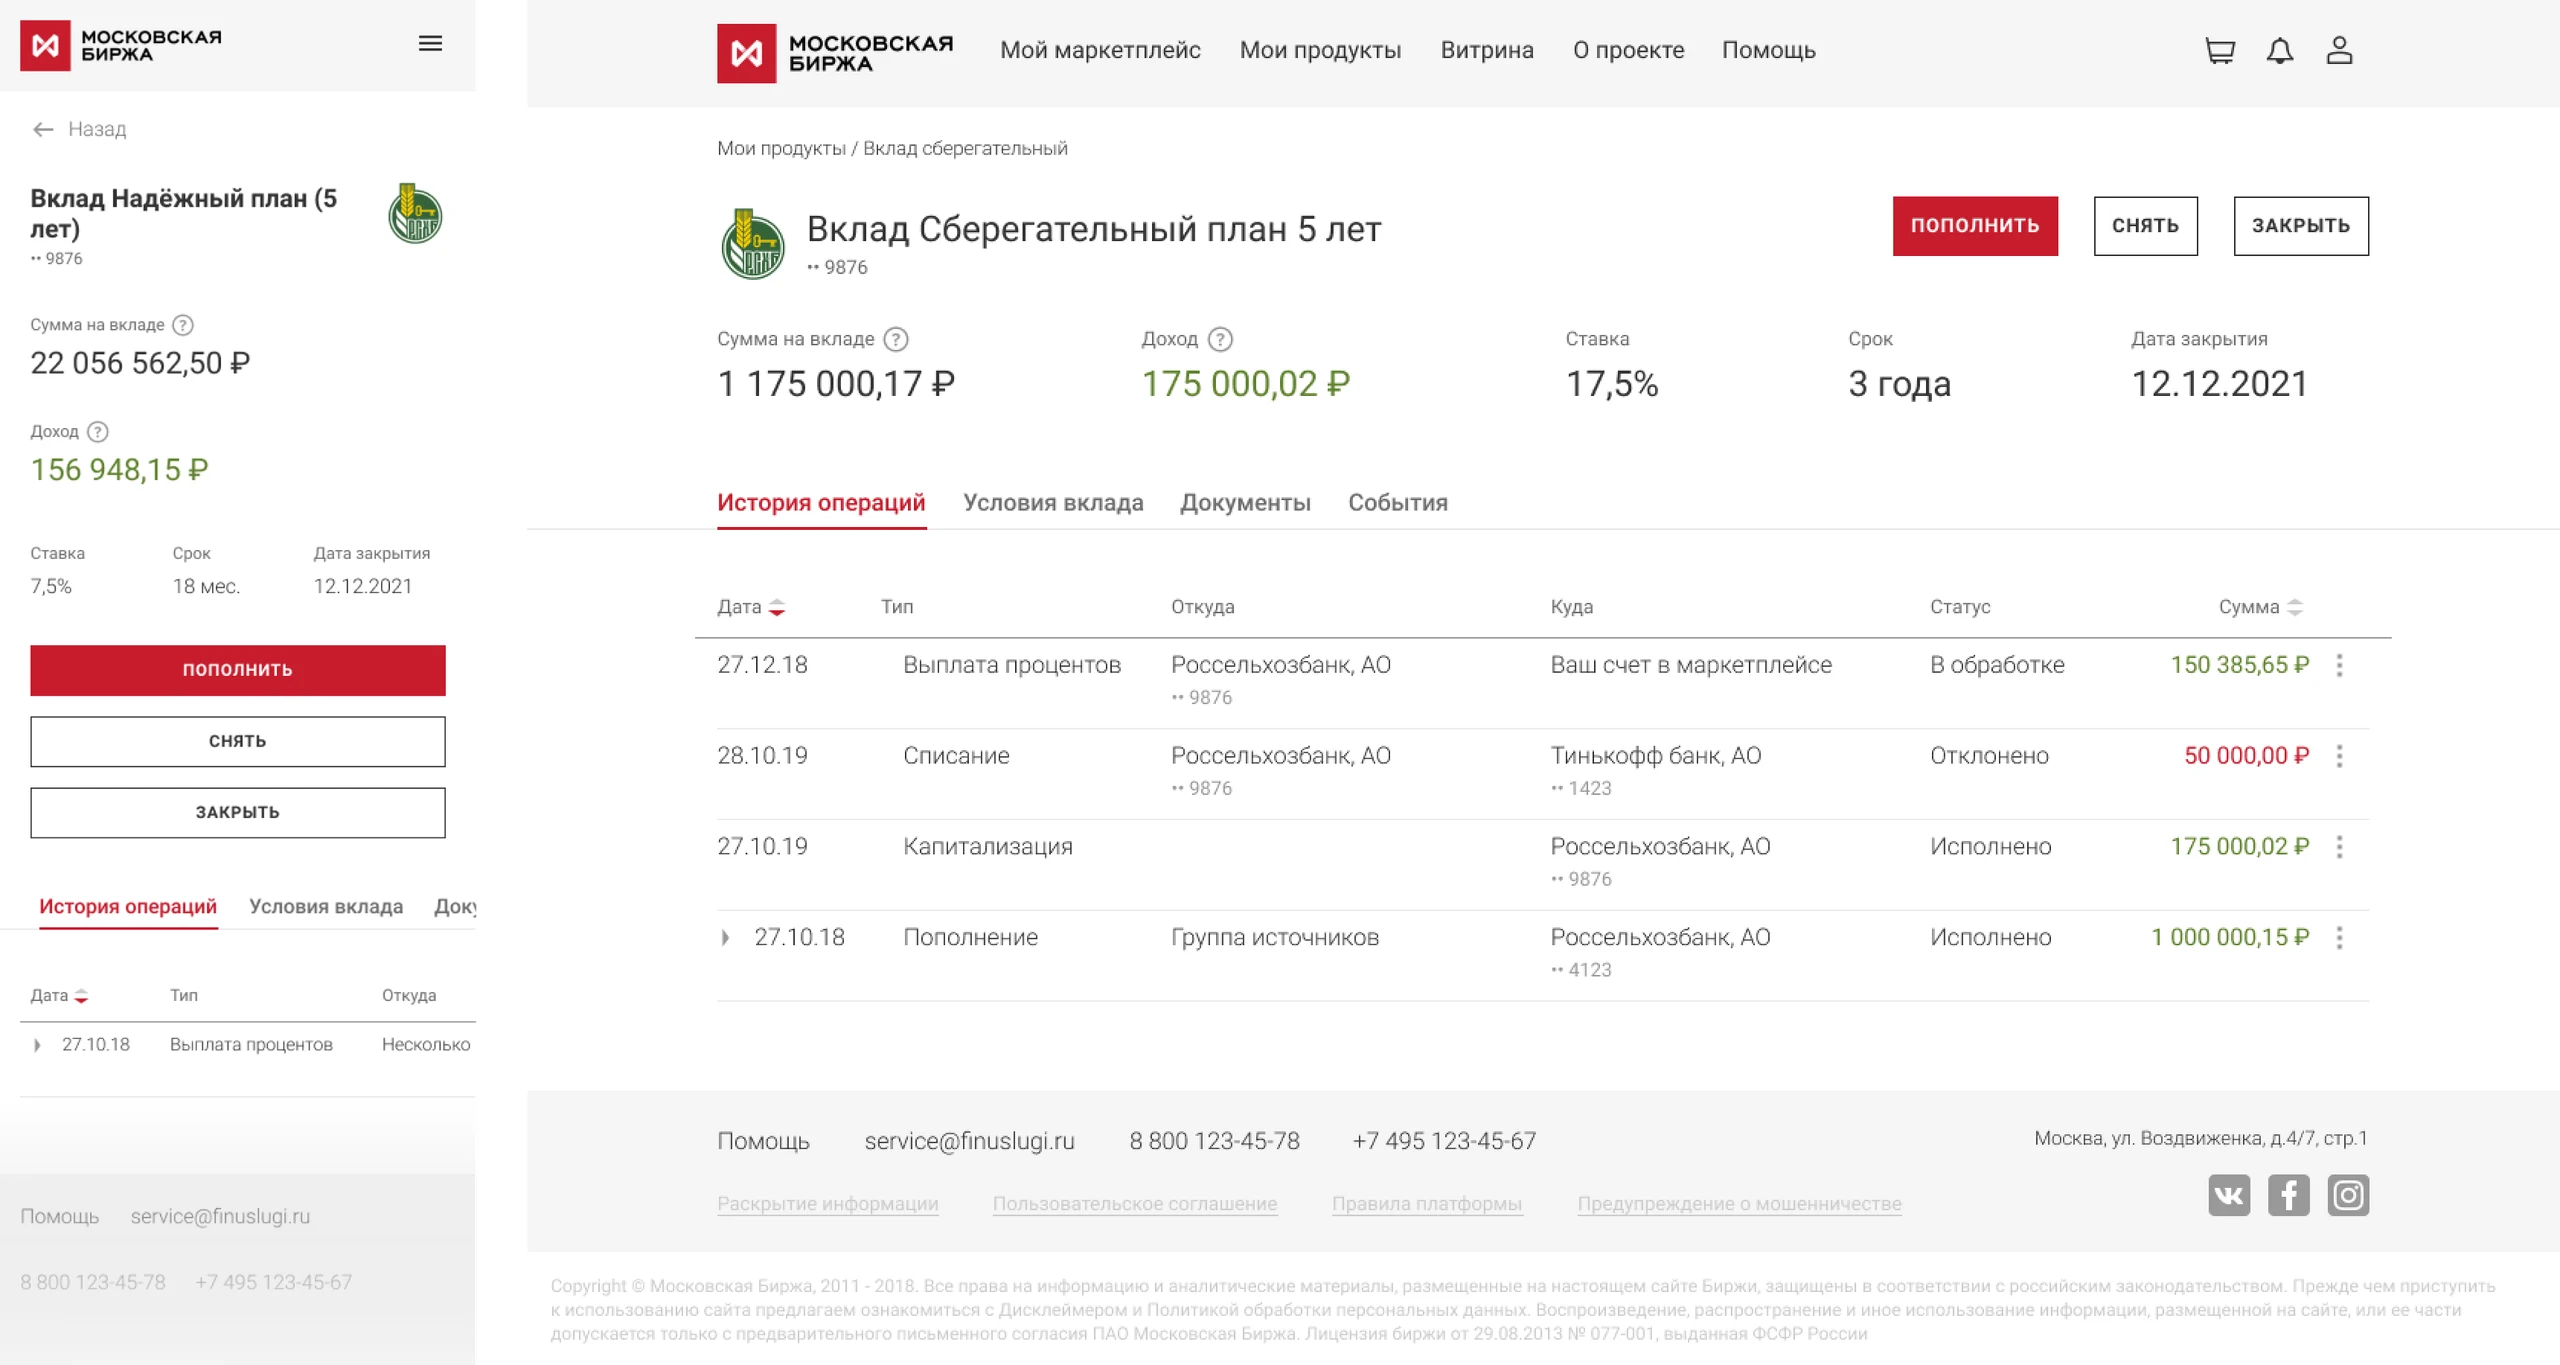Click the desktop СНЯТЬ button

click(x=2145, y=226)
